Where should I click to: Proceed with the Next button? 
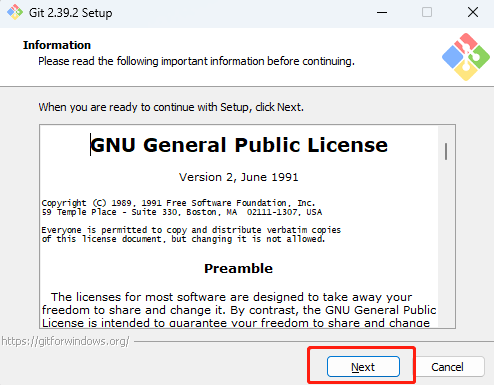[x=363, y=366]
